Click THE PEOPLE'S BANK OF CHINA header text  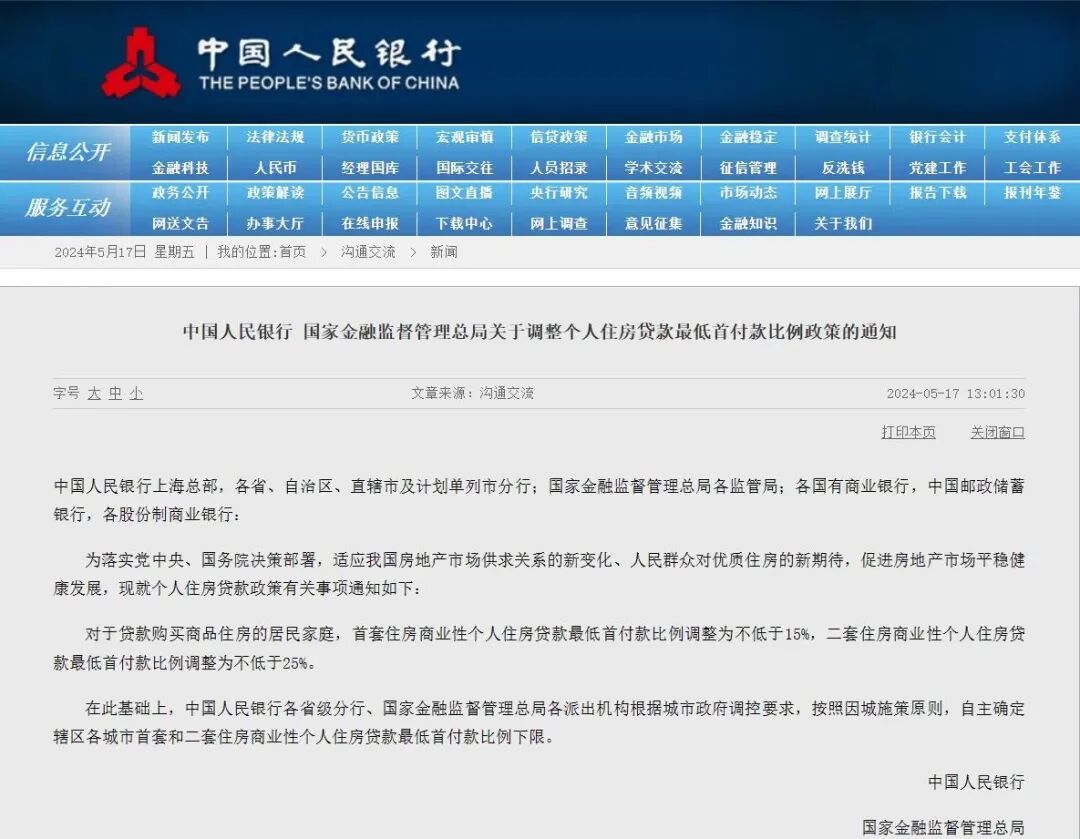pos(329,83)
